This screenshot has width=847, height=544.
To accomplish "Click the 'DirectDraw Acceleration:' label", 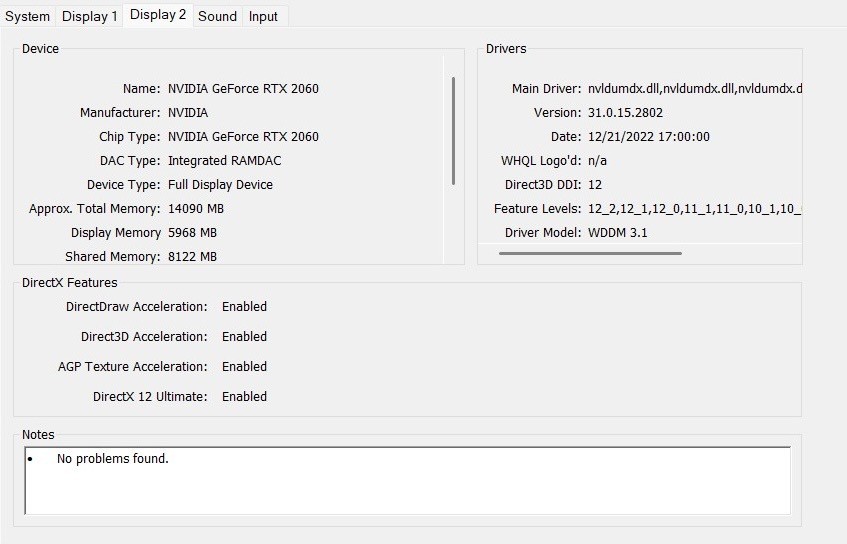I will pos(137,306).
